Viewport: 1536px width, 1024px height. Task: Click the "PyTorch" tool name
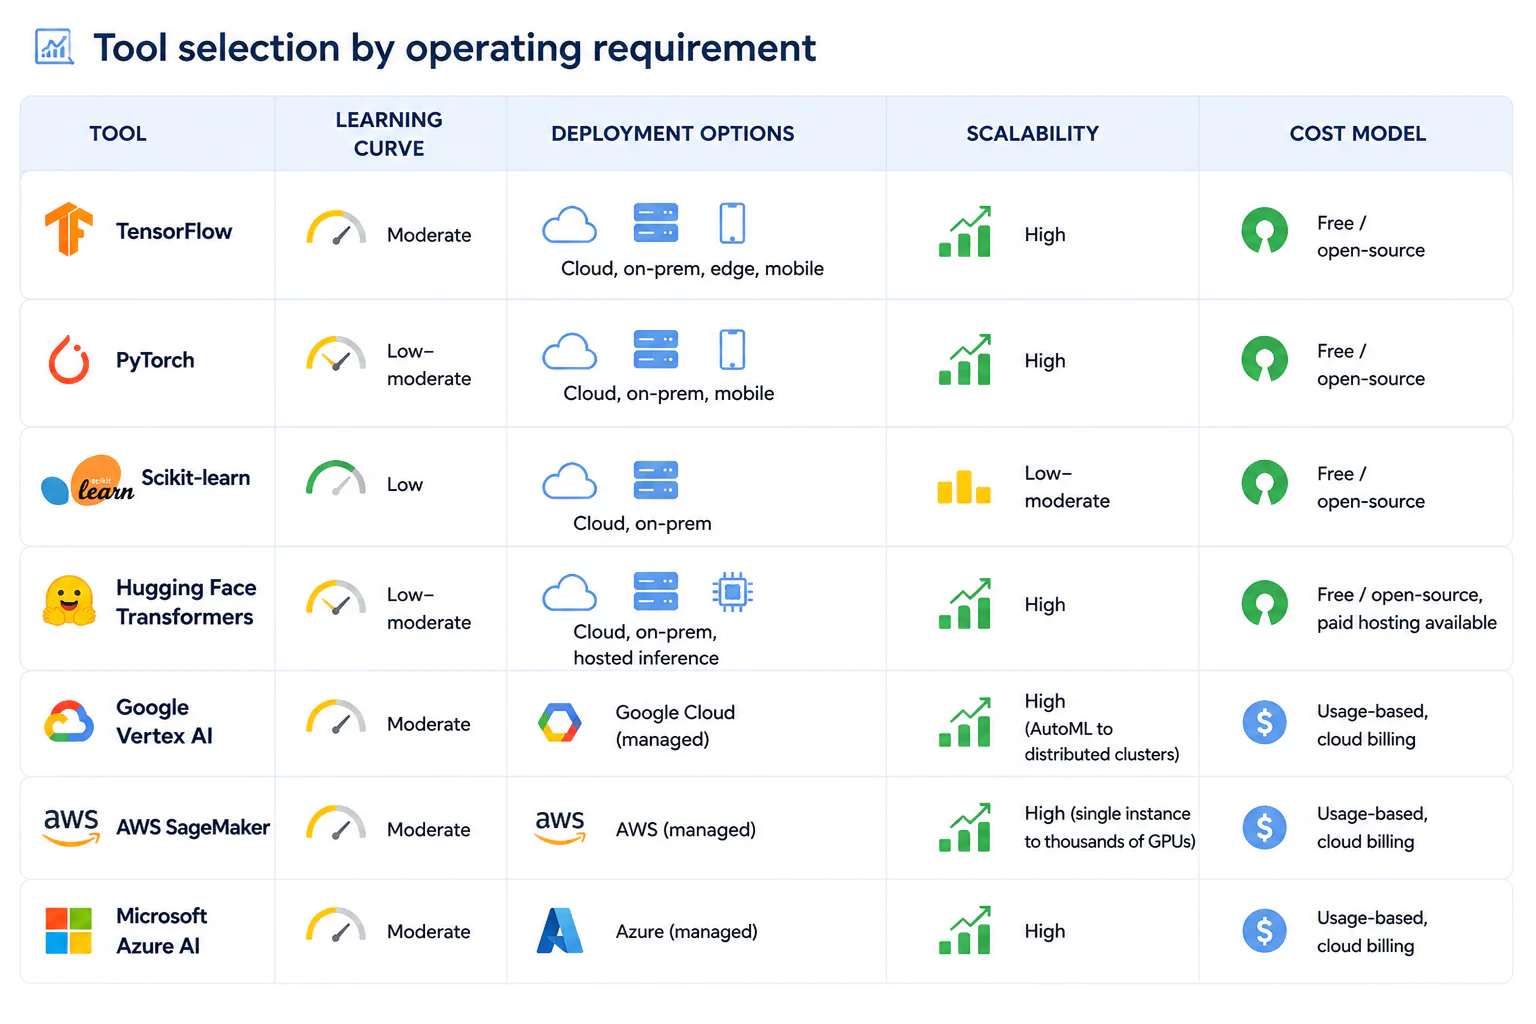click(155, 360)
